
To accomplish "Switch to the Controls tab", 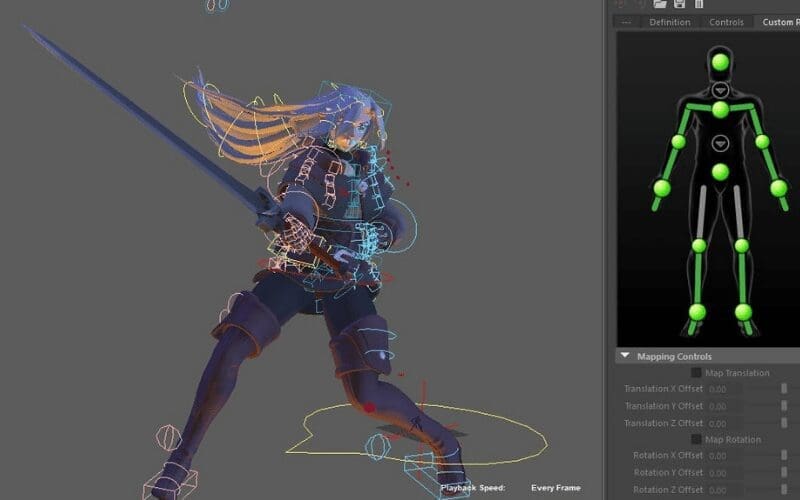I will coord(726,22).
